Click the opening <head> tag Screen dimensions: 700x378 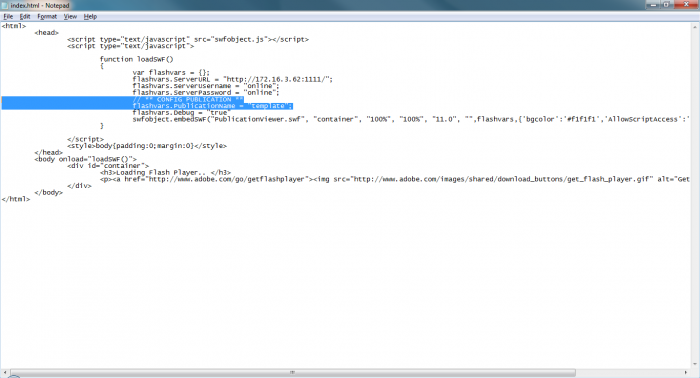[x=46, y=33]
